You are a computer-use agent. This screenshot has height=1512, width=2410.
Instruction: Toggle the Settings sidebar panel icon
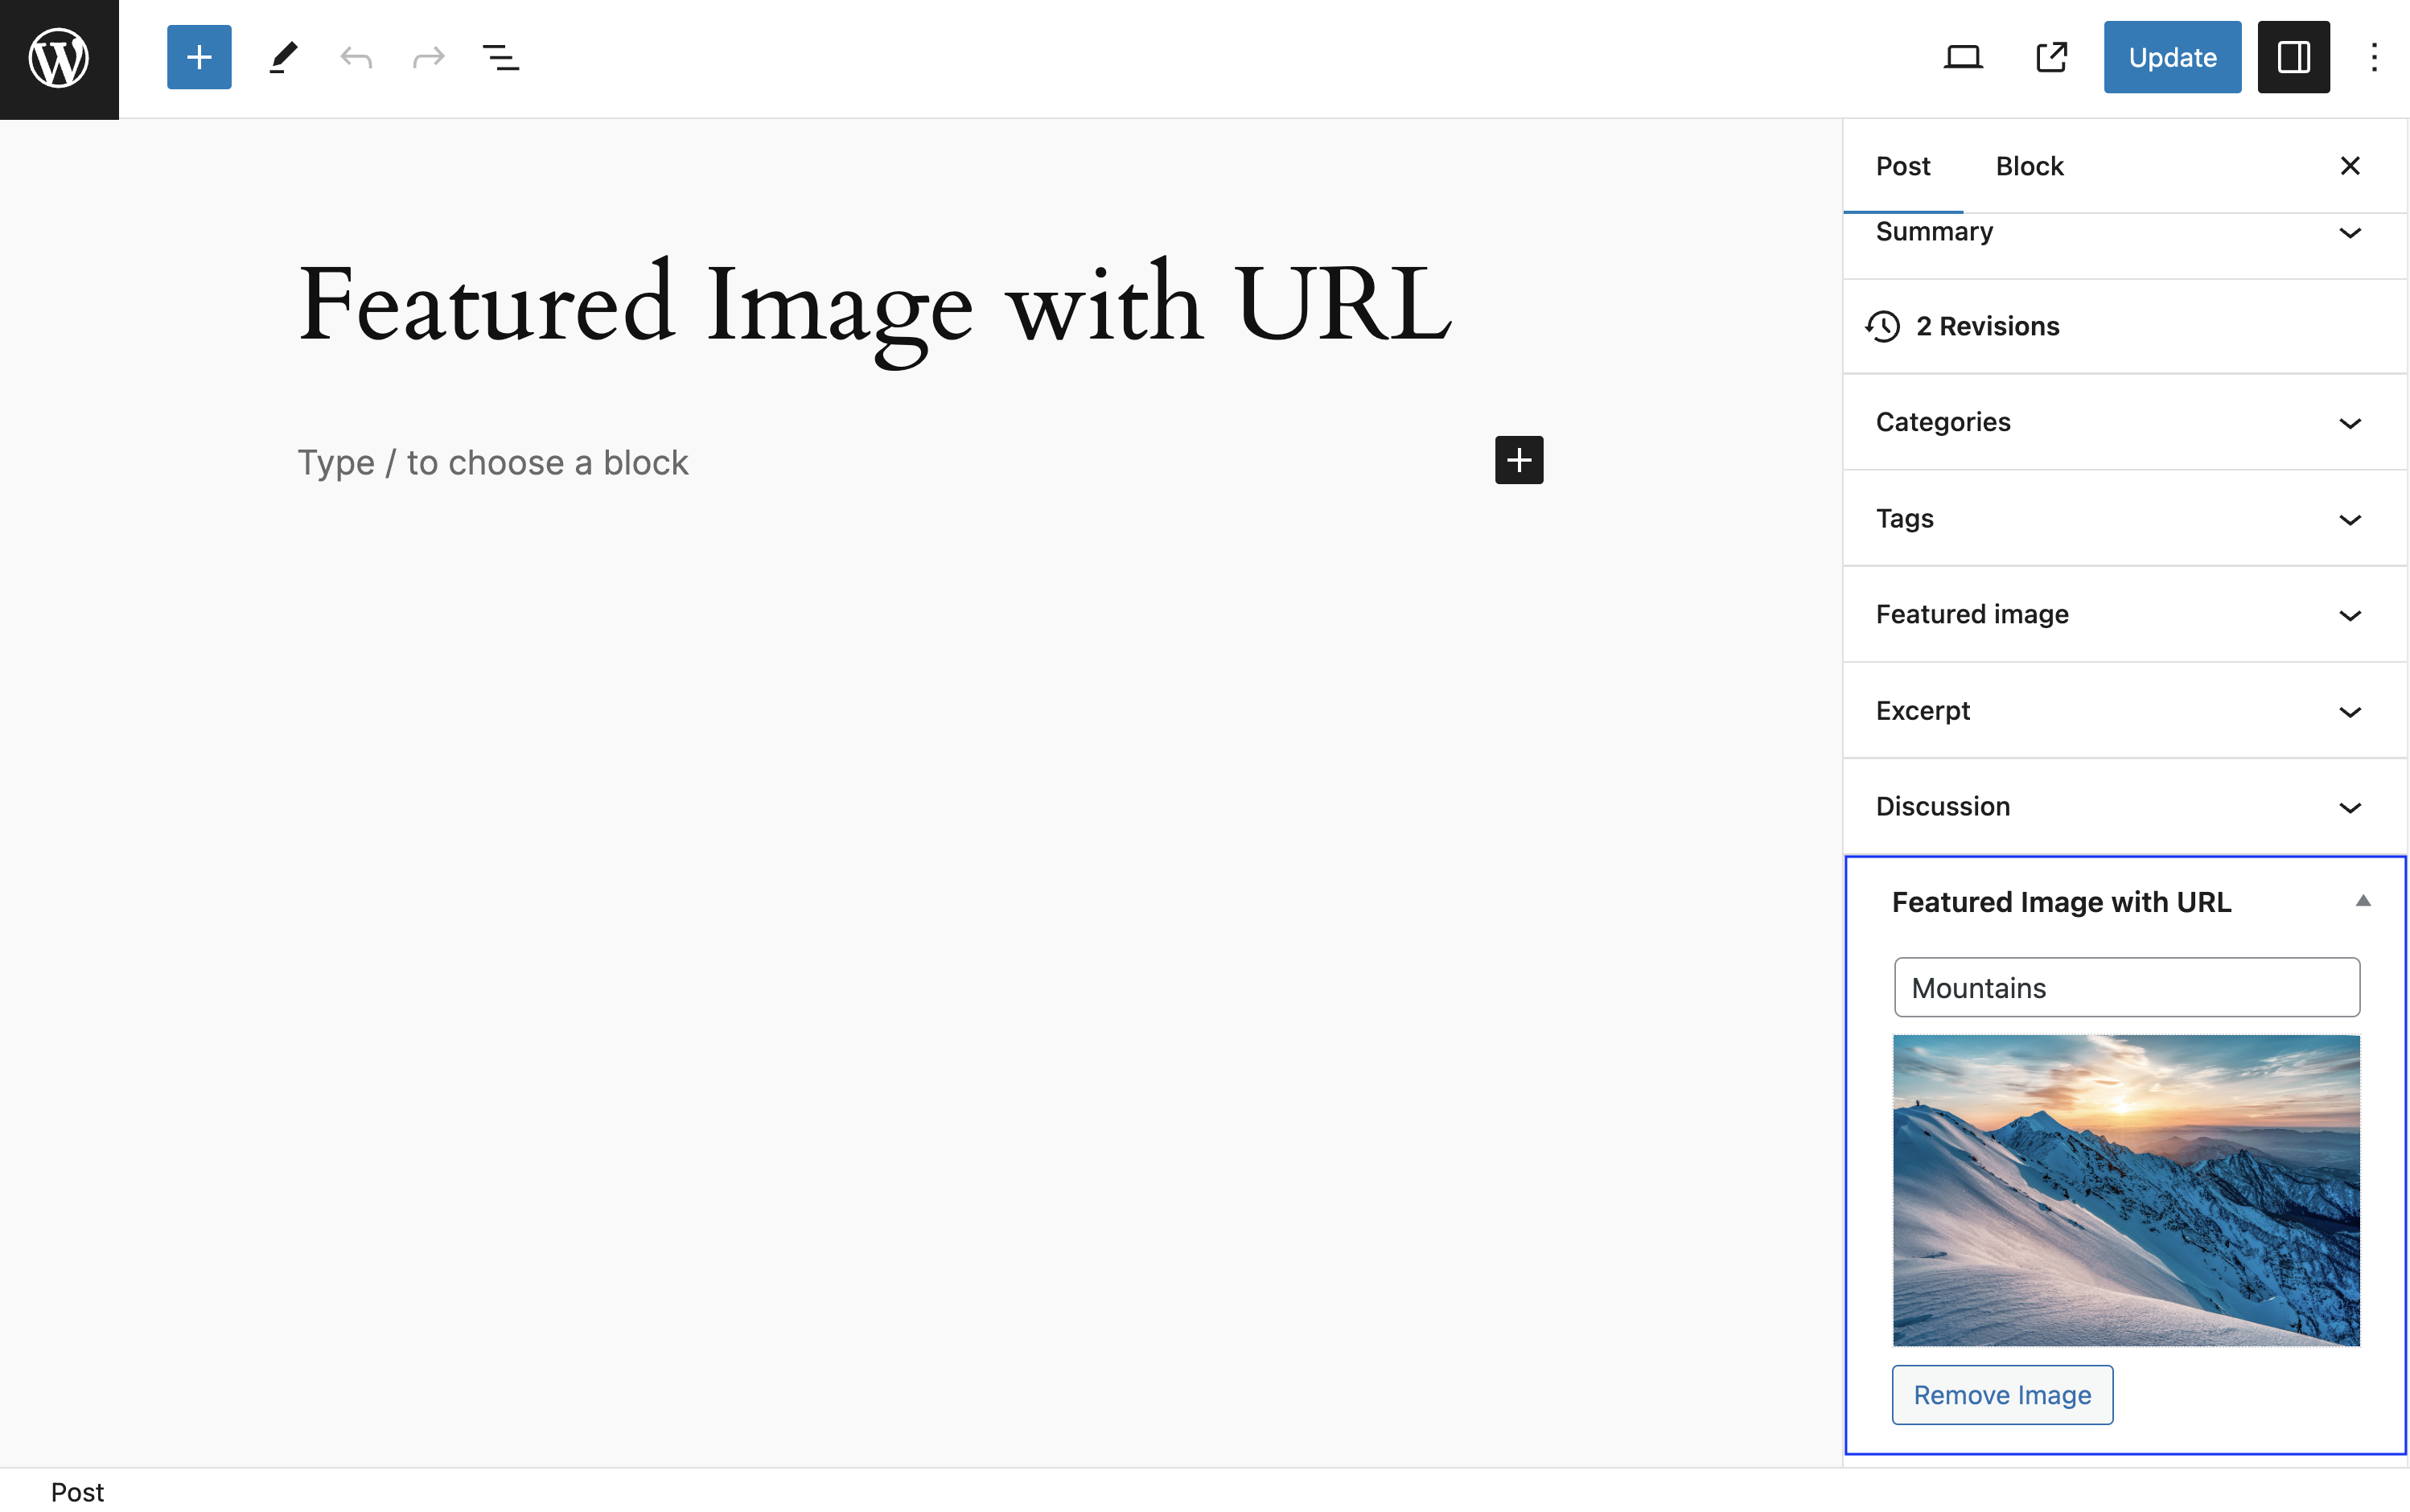2293,55
